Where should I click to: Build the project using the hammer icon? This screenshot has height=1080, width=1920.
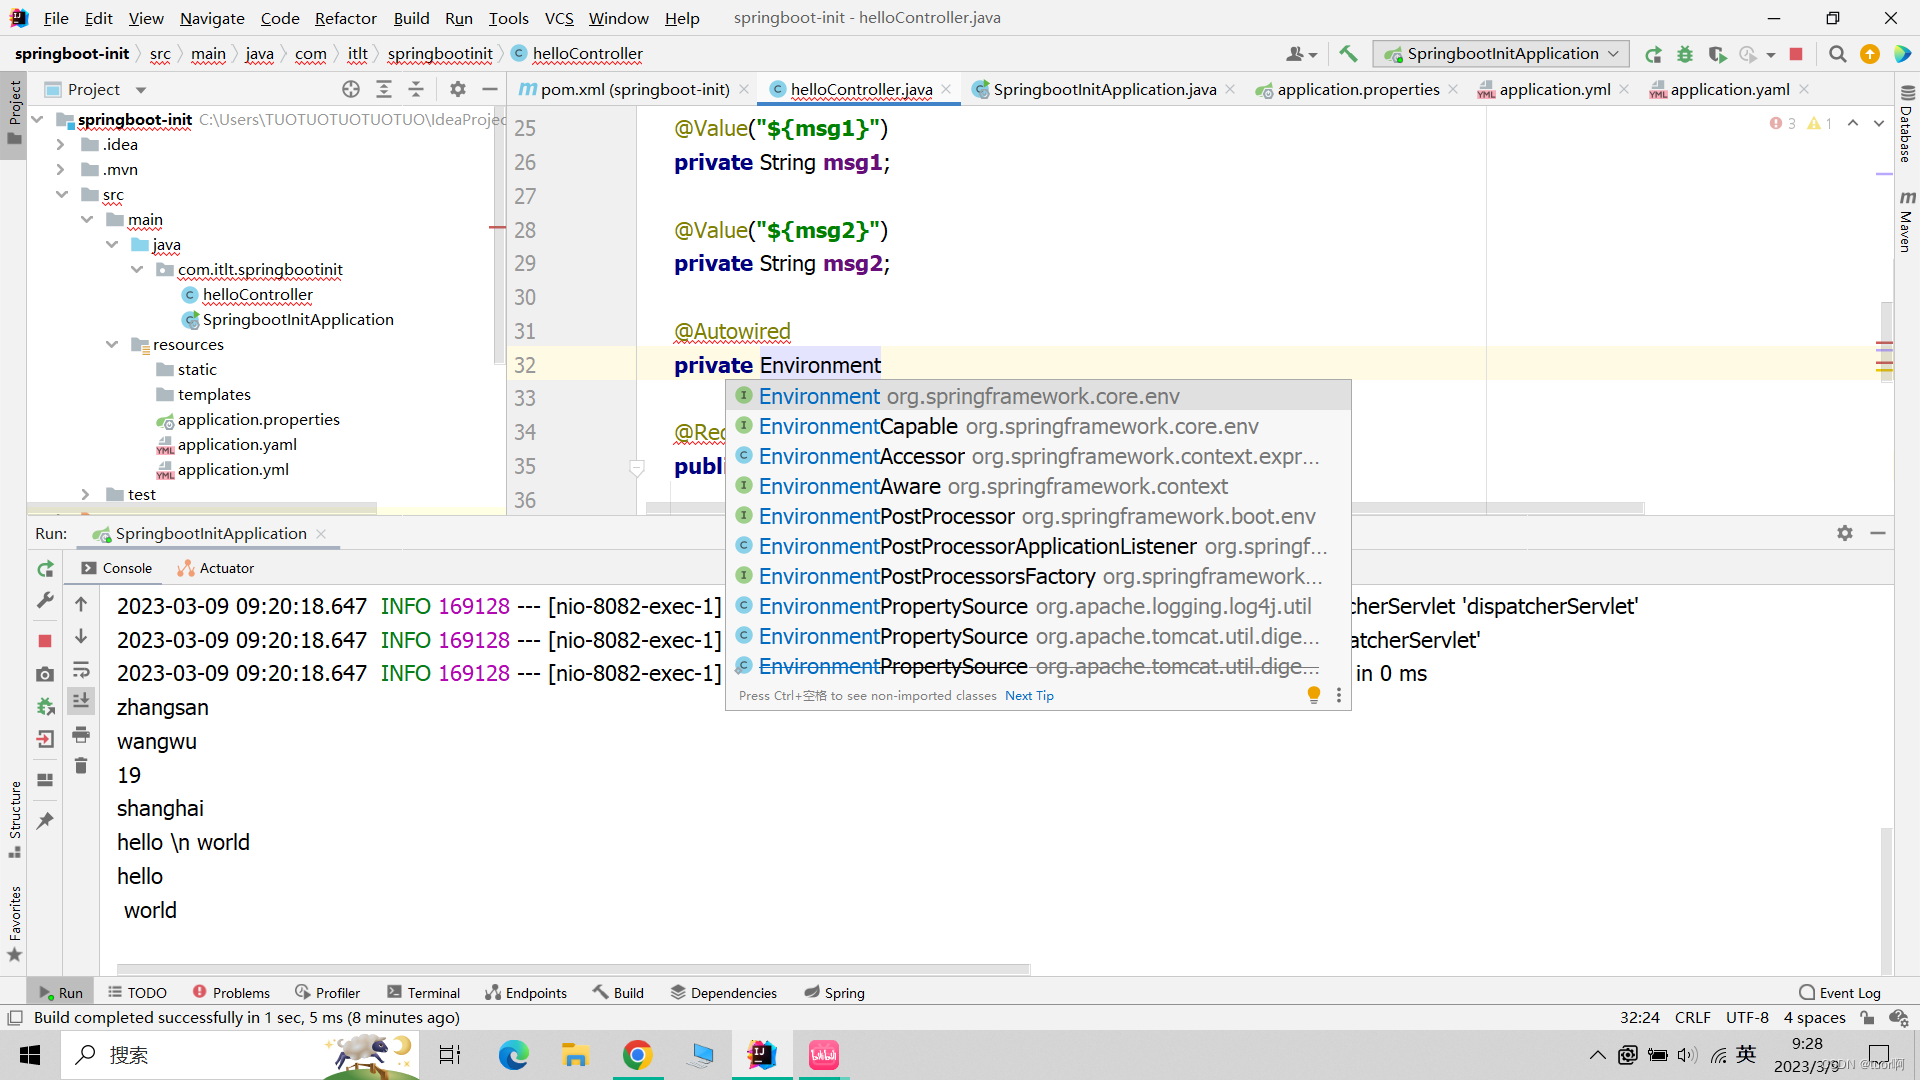coord(1348,53)
